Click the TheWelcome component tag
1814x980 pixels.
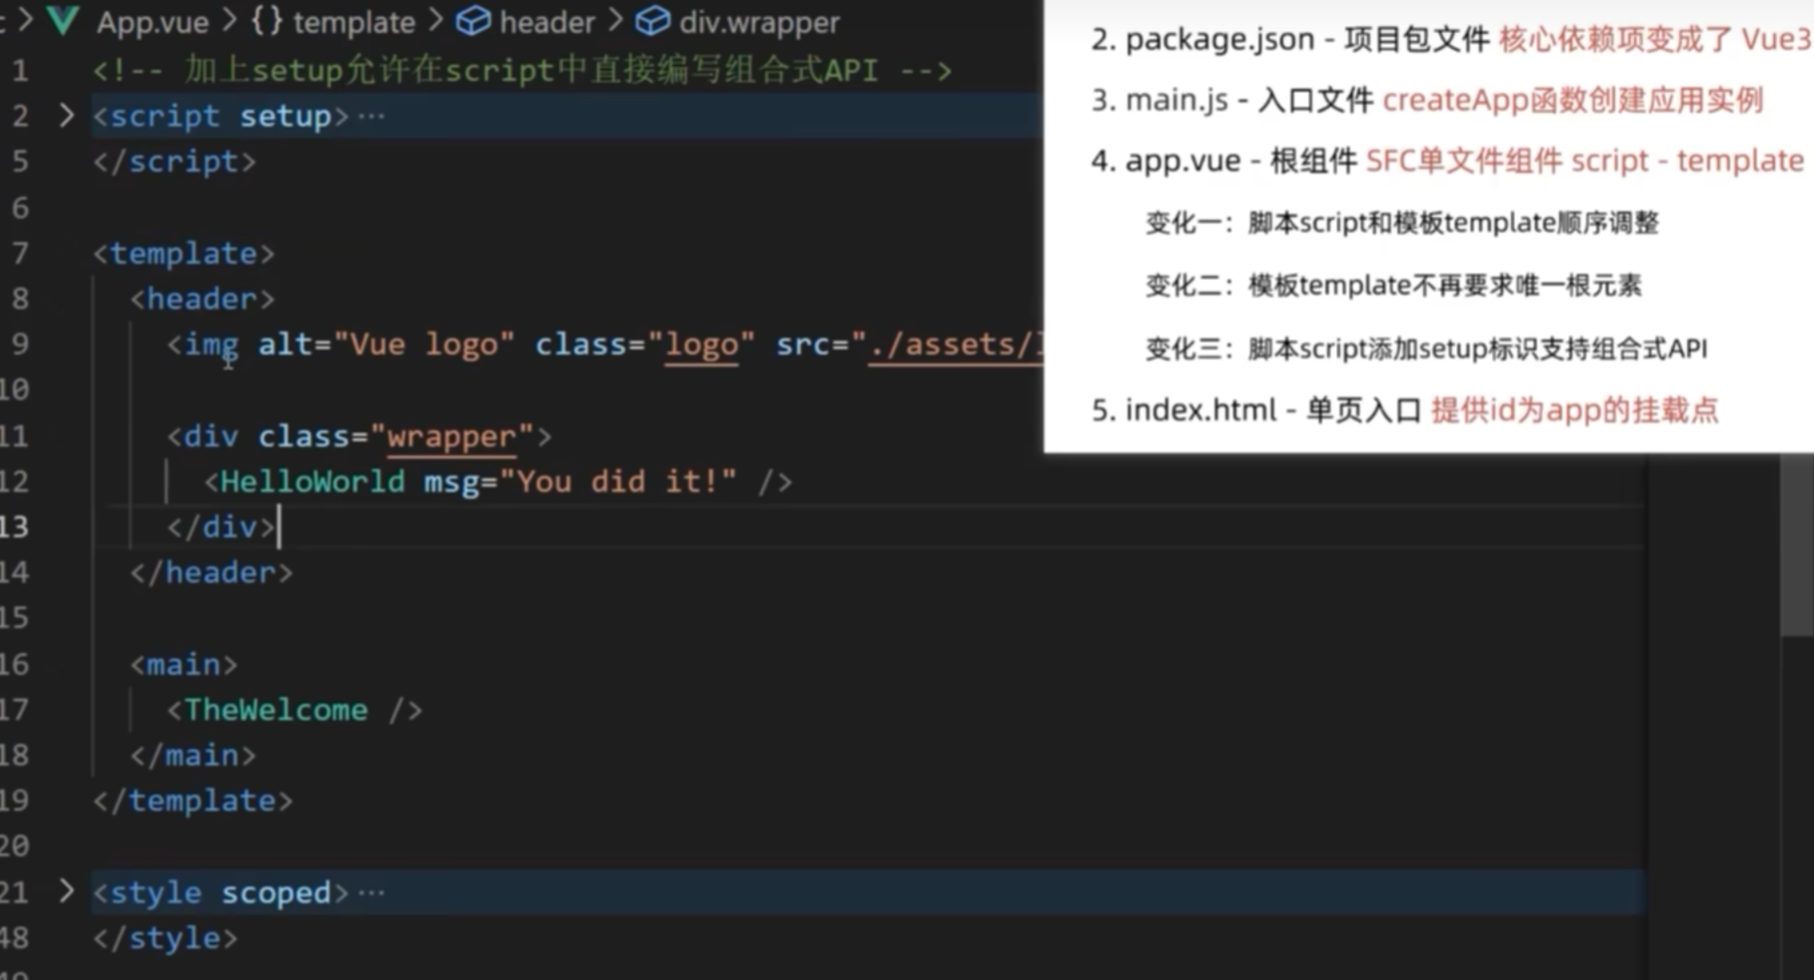coord(276,710)
